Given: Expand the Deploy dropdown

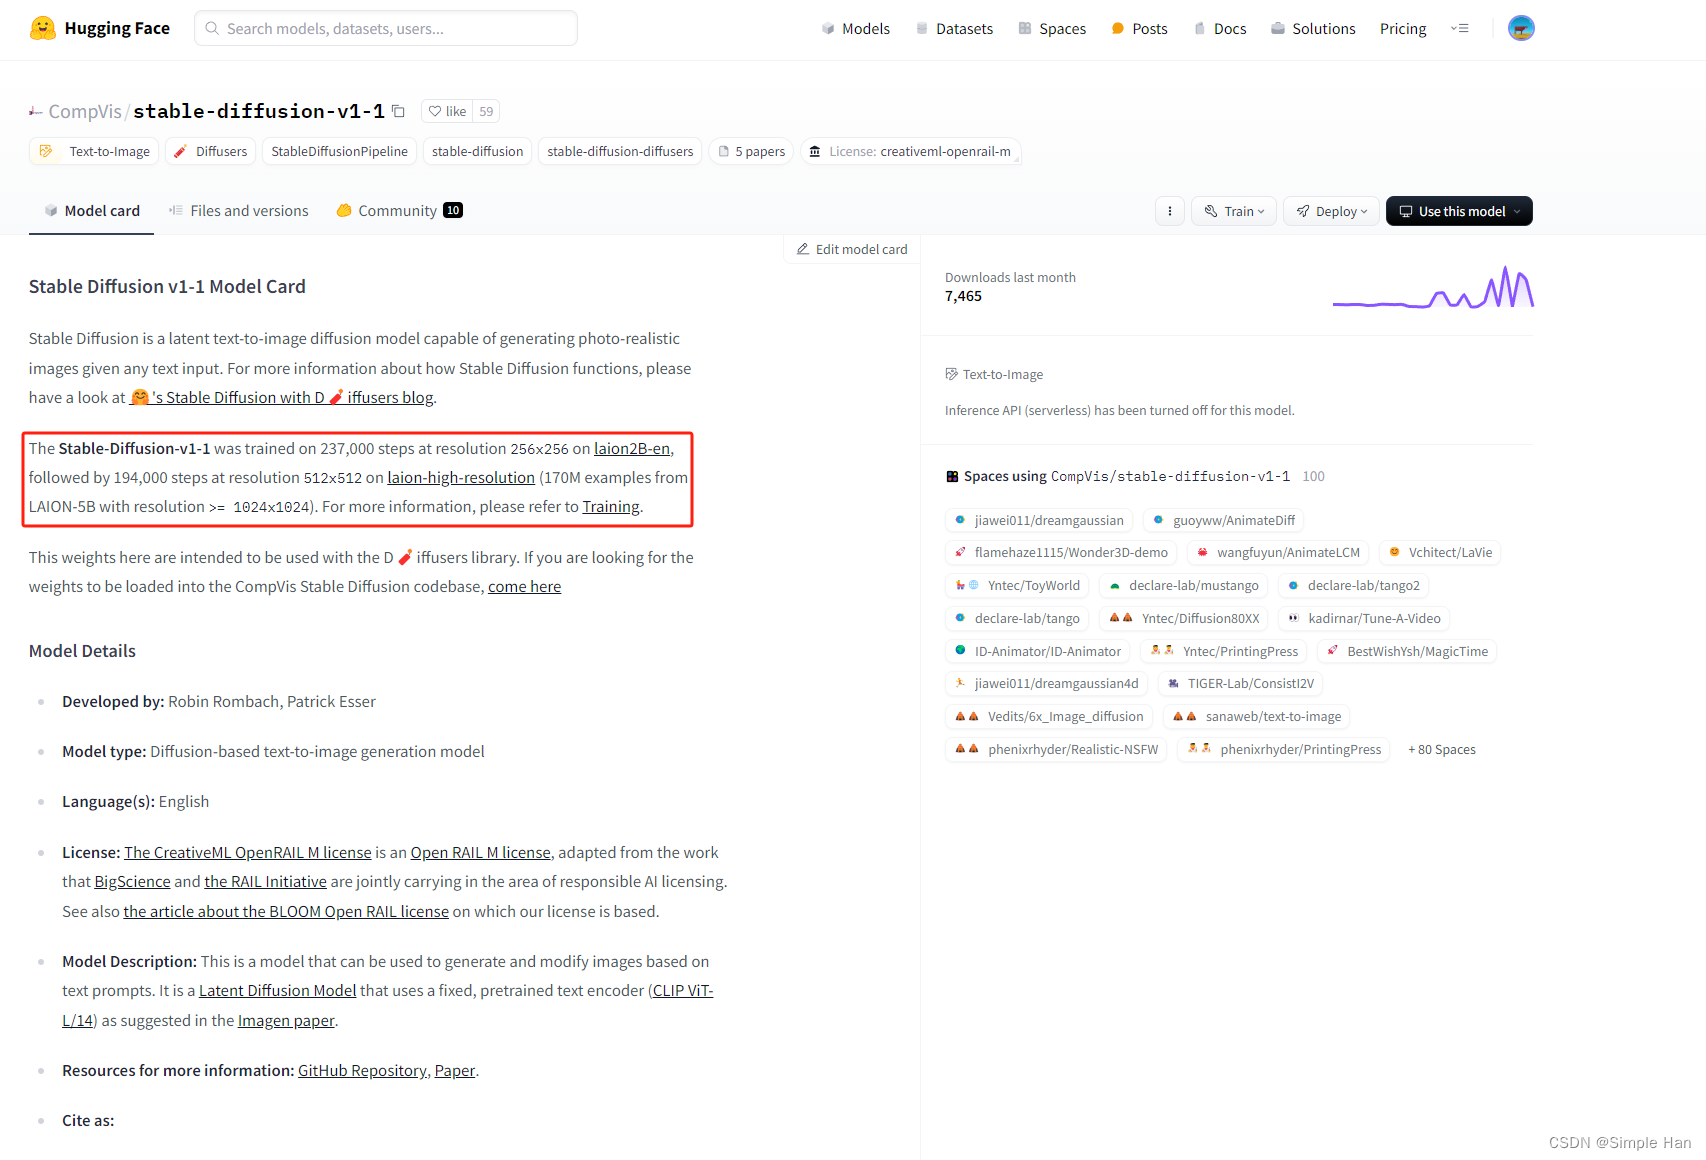Looking at the screenshot, I should pos(1331,211).
